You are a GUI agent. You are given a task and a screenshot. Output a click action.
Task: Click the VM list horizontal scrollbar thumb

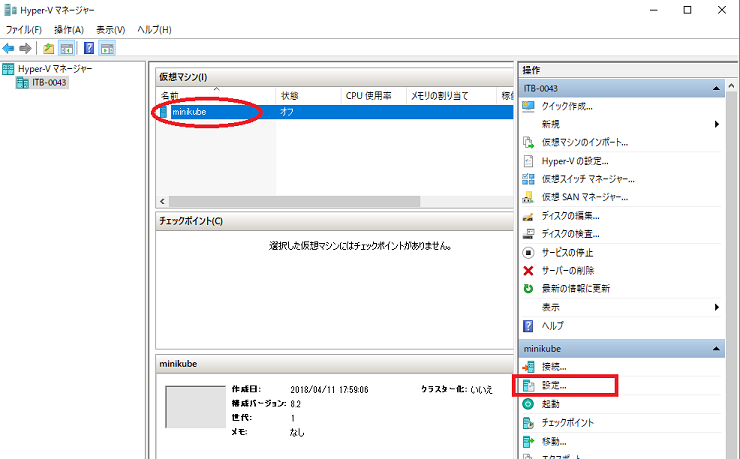click(294, 201)
